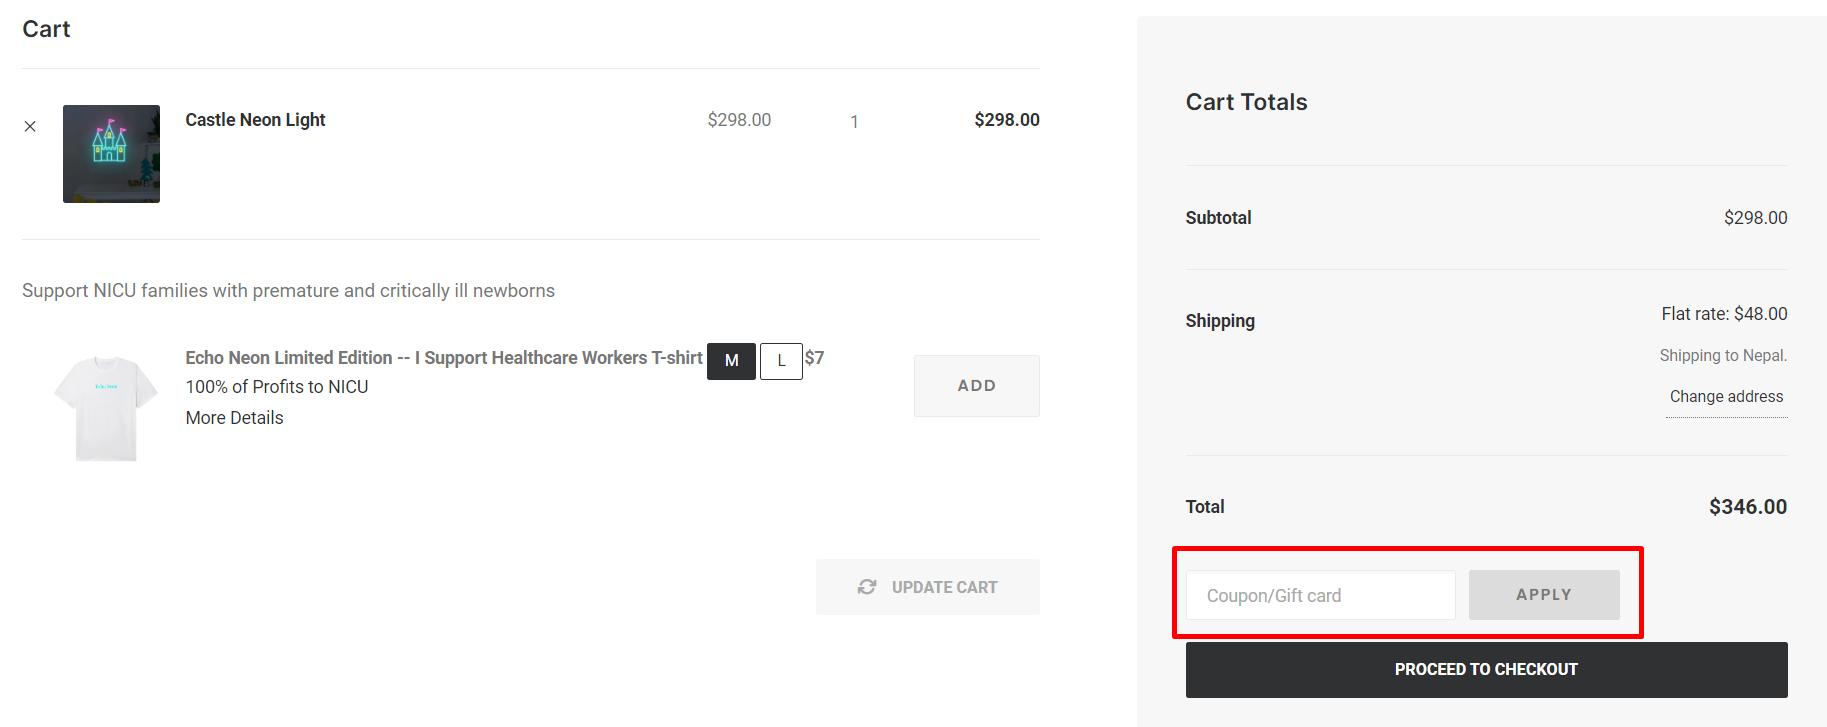Viewport: 1827px width, 727px height.
Task: Select size L for the T-shirt
Action: click(781, 361)
